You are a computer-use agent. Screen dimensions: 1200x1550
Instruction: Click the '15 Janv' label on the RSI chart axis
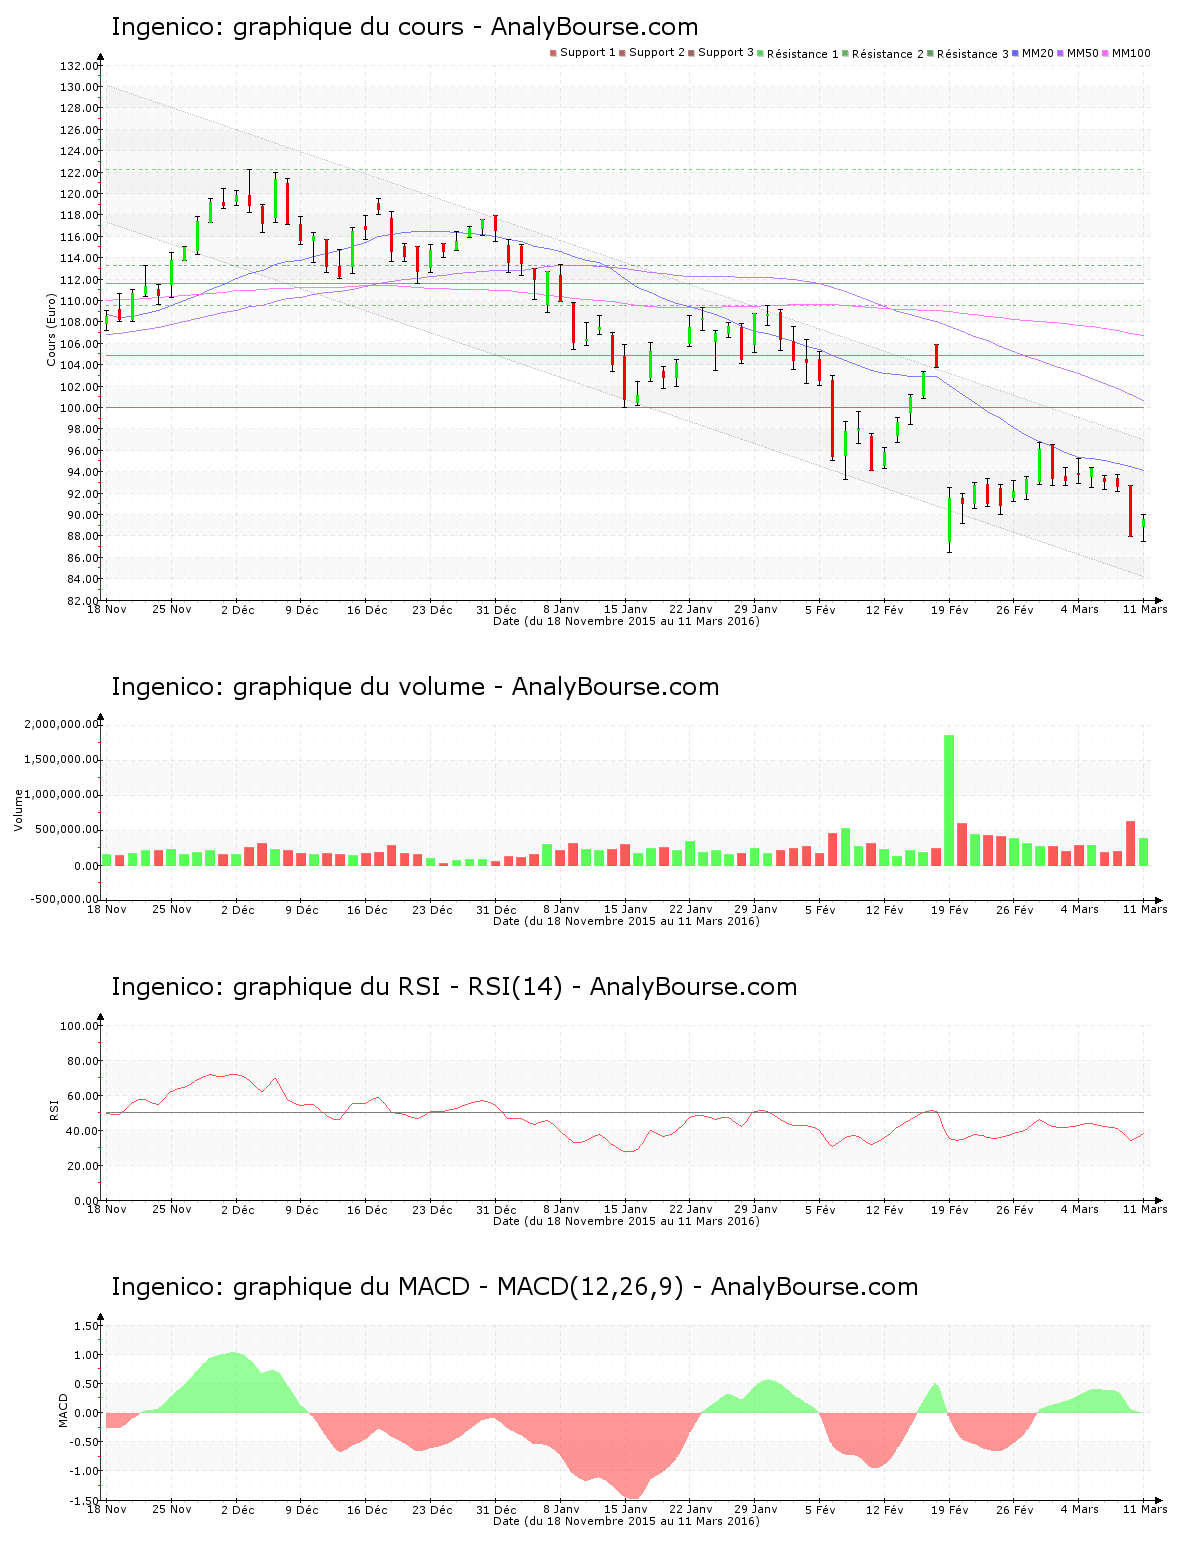coord(626,1209)
